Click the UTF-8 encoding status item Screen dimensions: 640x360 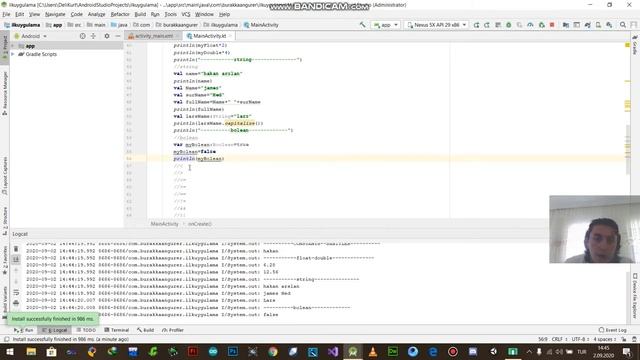(580, 339)
